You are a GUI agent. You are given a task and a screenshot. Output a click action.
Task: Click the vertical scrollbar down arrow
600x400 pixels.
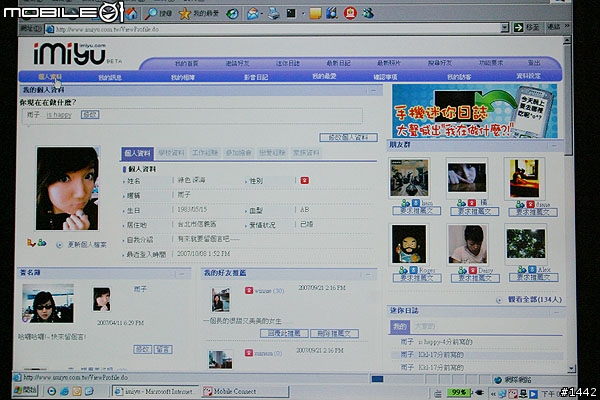pos(571,368)
